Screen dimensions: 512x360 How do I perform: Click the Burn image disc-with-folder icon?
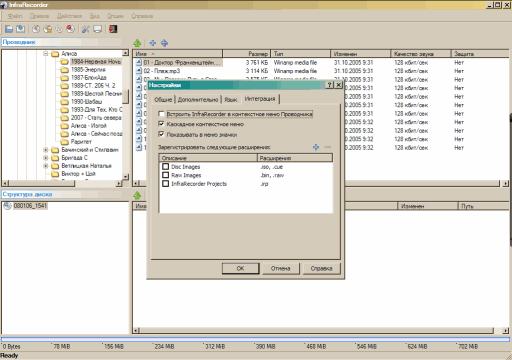click(48, 29)
